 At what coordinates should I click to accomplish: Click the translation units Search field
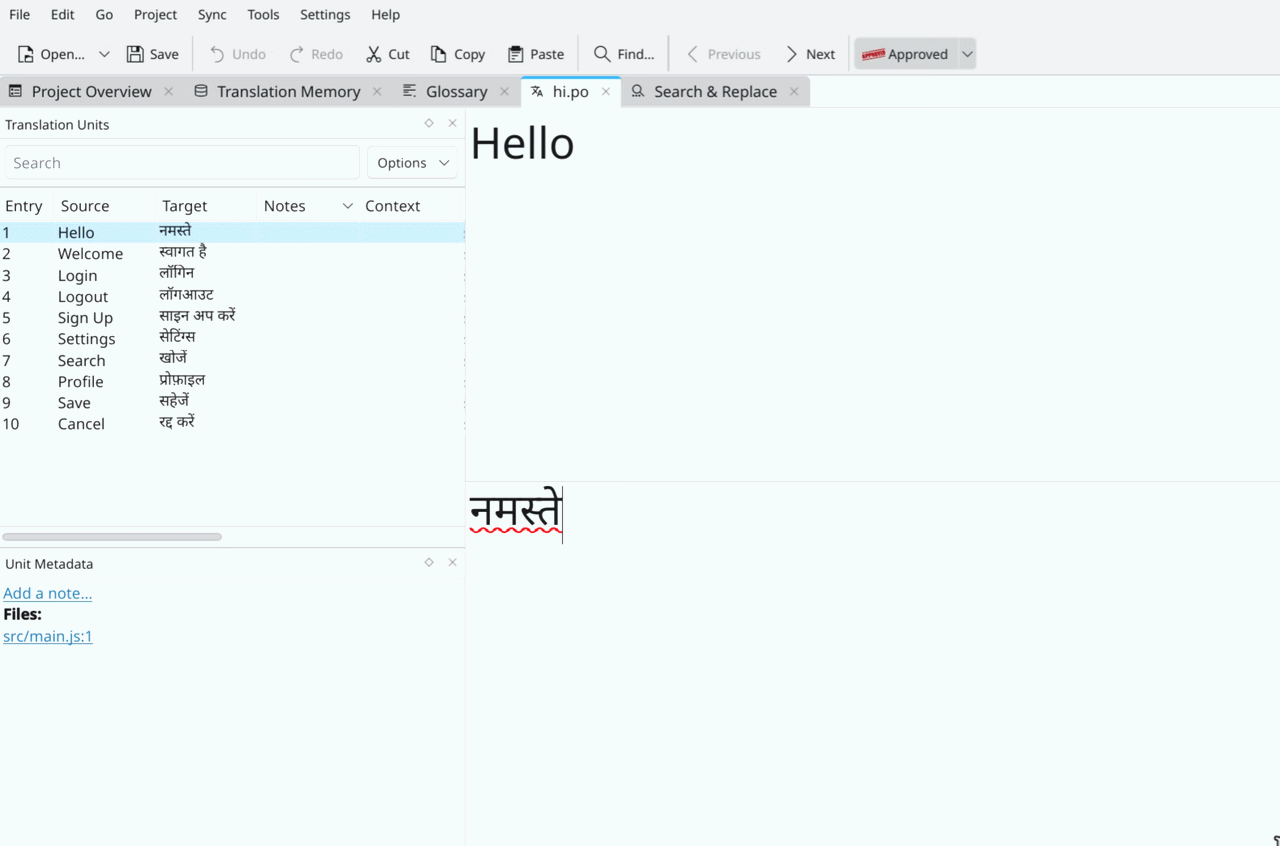tap(181, 163)
